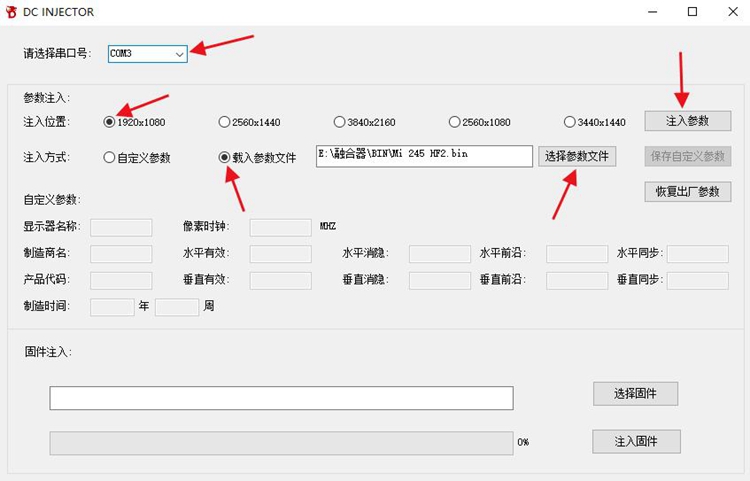
Task: Click the 恢复出厂参数 button
Action: [687, 191]
